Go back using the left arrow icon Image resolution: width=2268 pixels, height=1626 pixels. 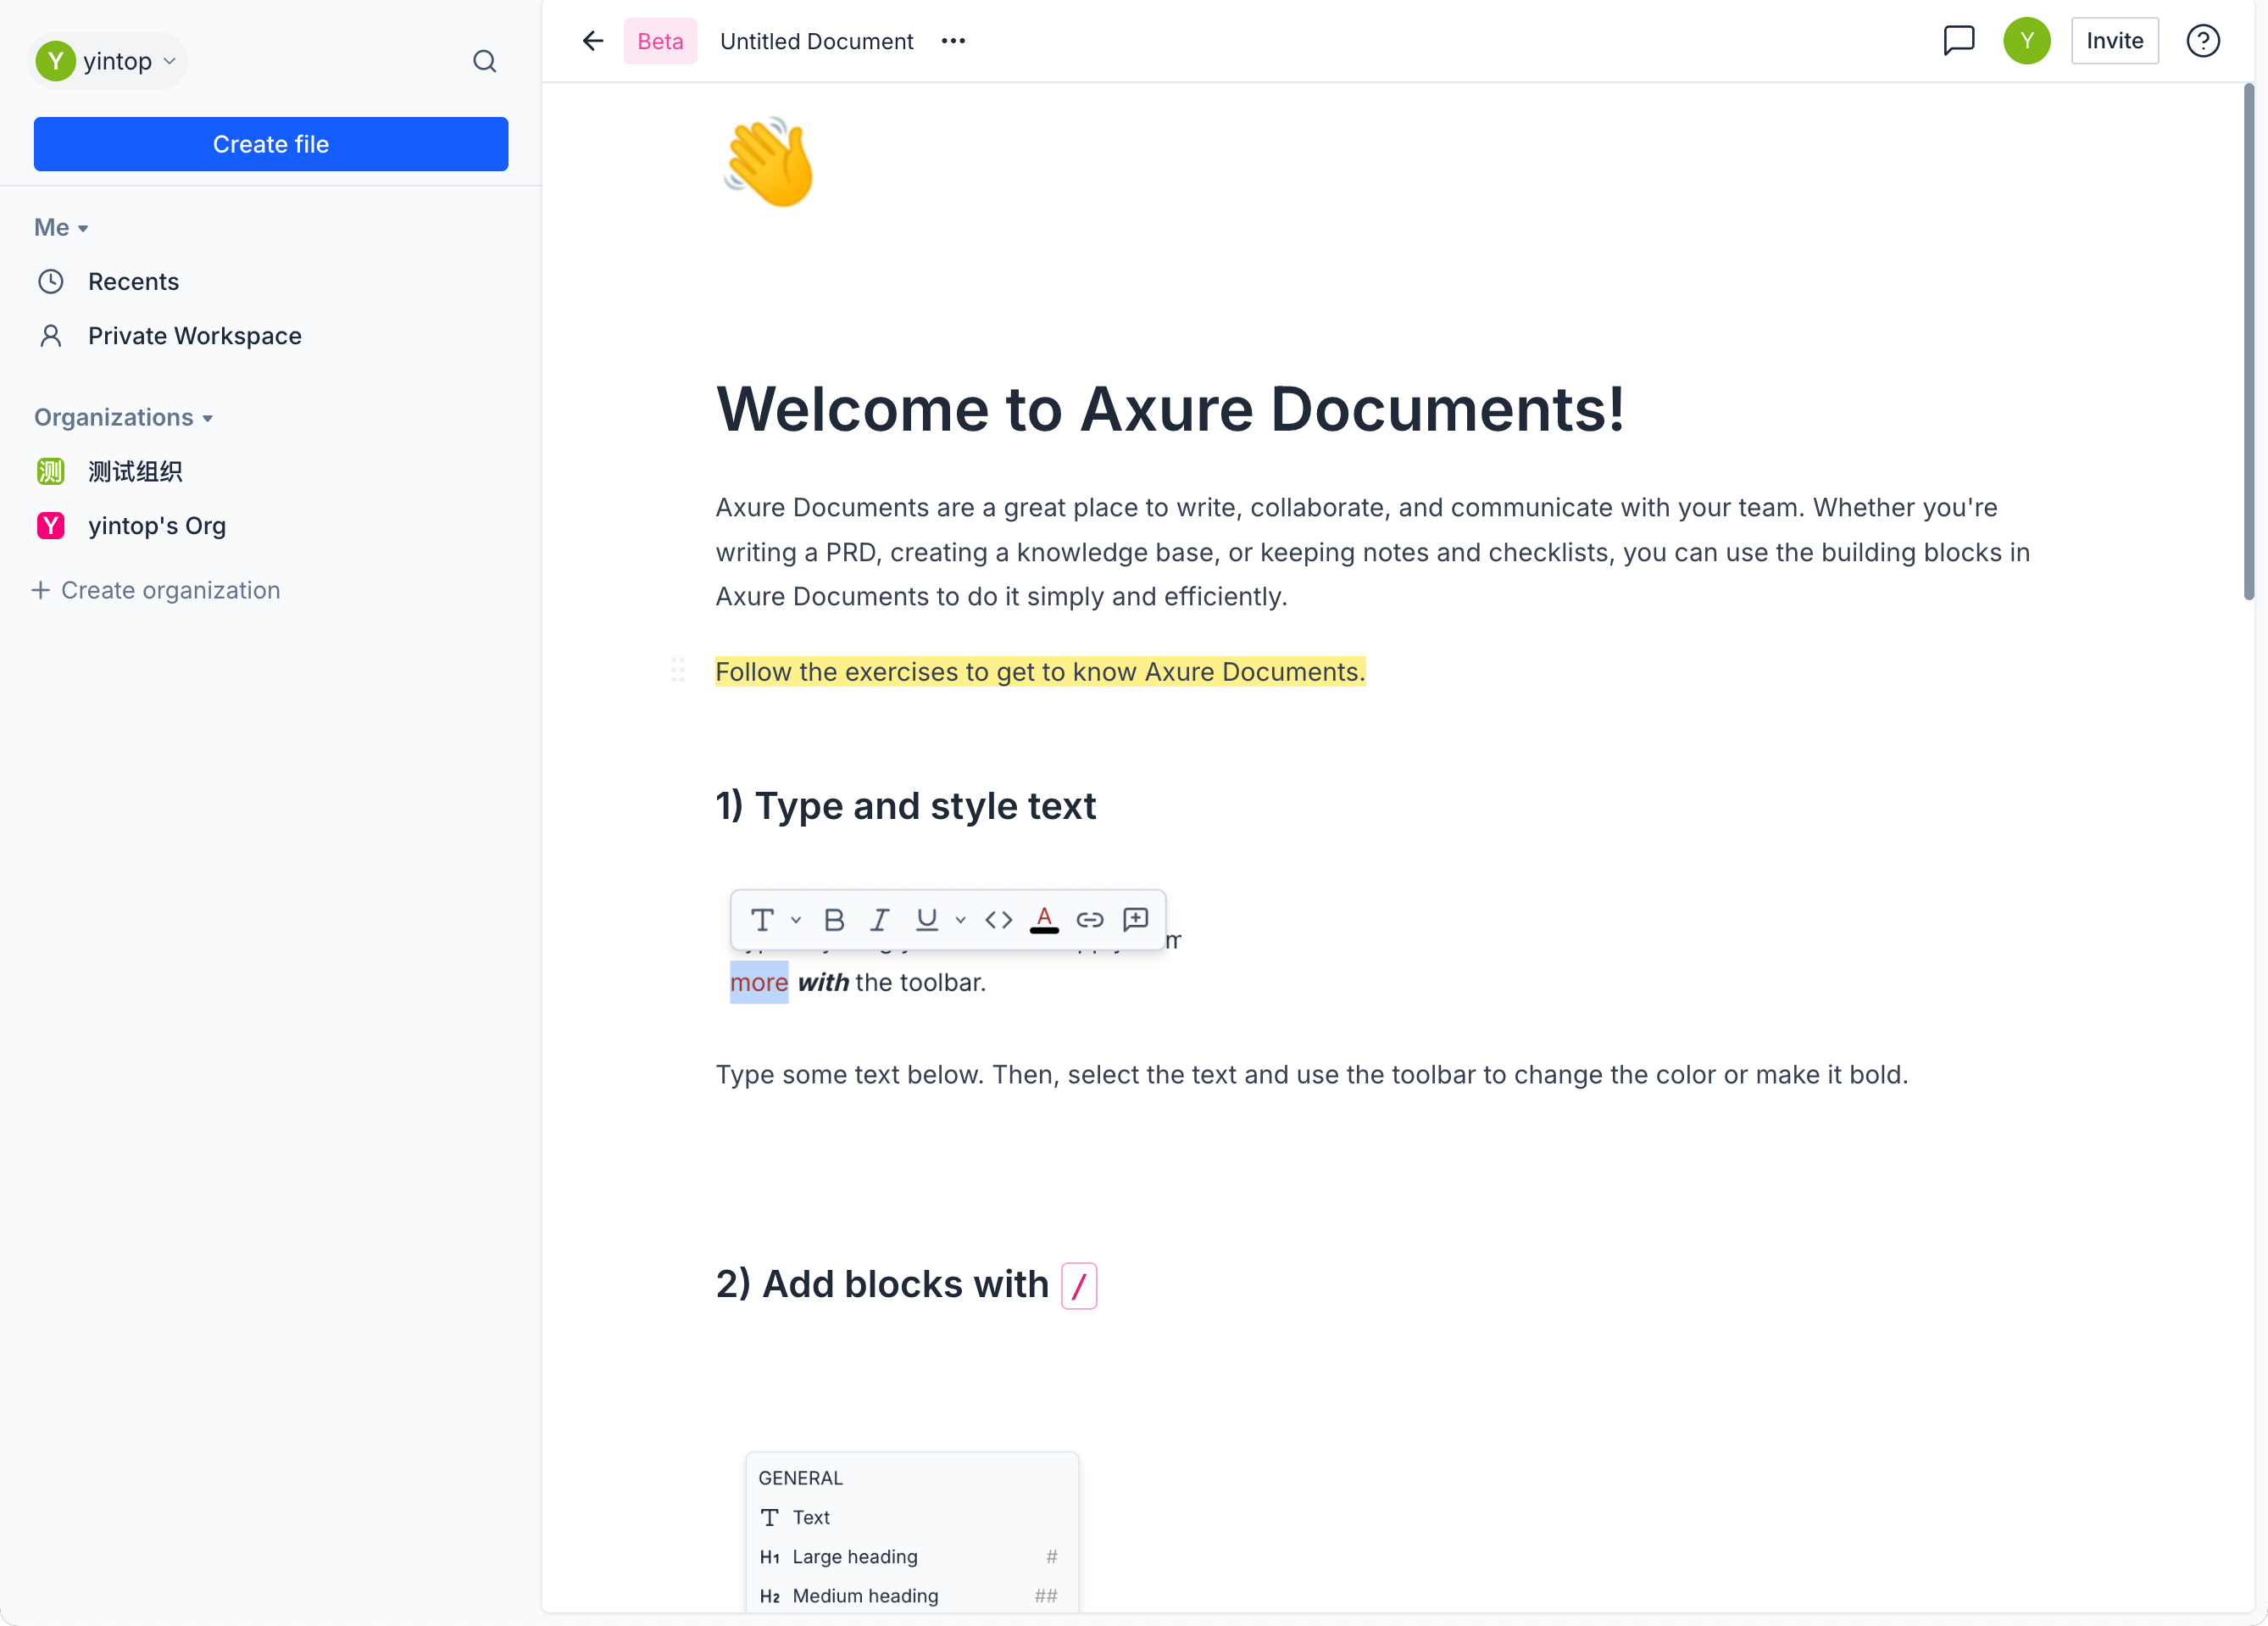(593, 41)
